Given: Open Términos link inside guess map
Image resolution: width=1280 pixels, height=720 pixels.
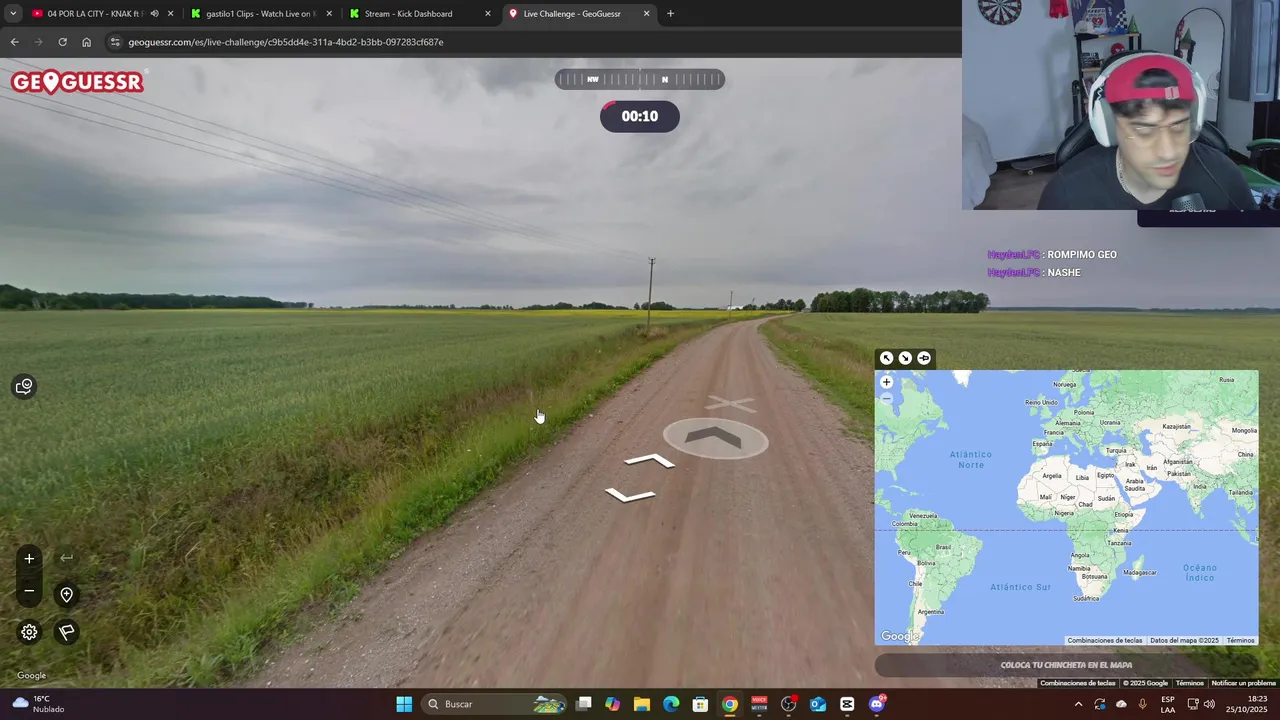Looking at the screenshot, I should click(x=1240, y=640).
